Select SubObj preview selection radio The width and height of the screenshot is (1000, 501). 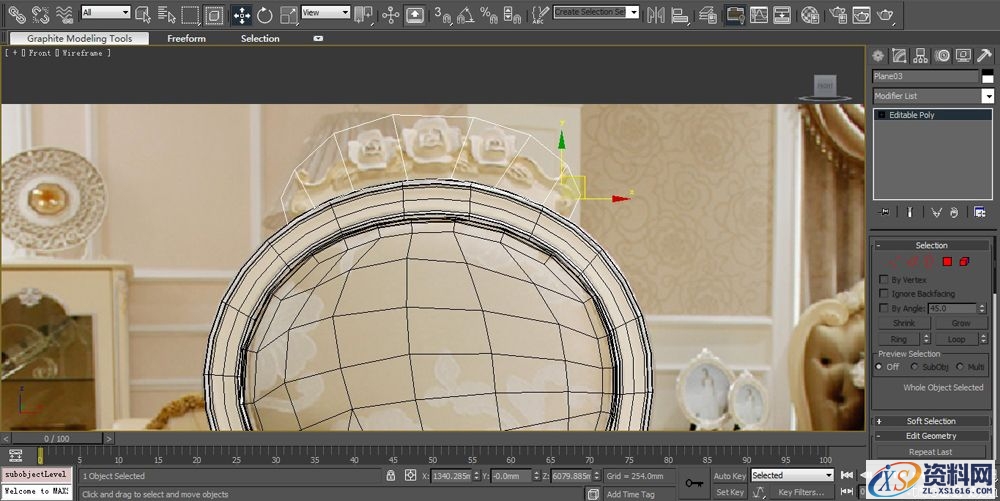coord(916,367)
